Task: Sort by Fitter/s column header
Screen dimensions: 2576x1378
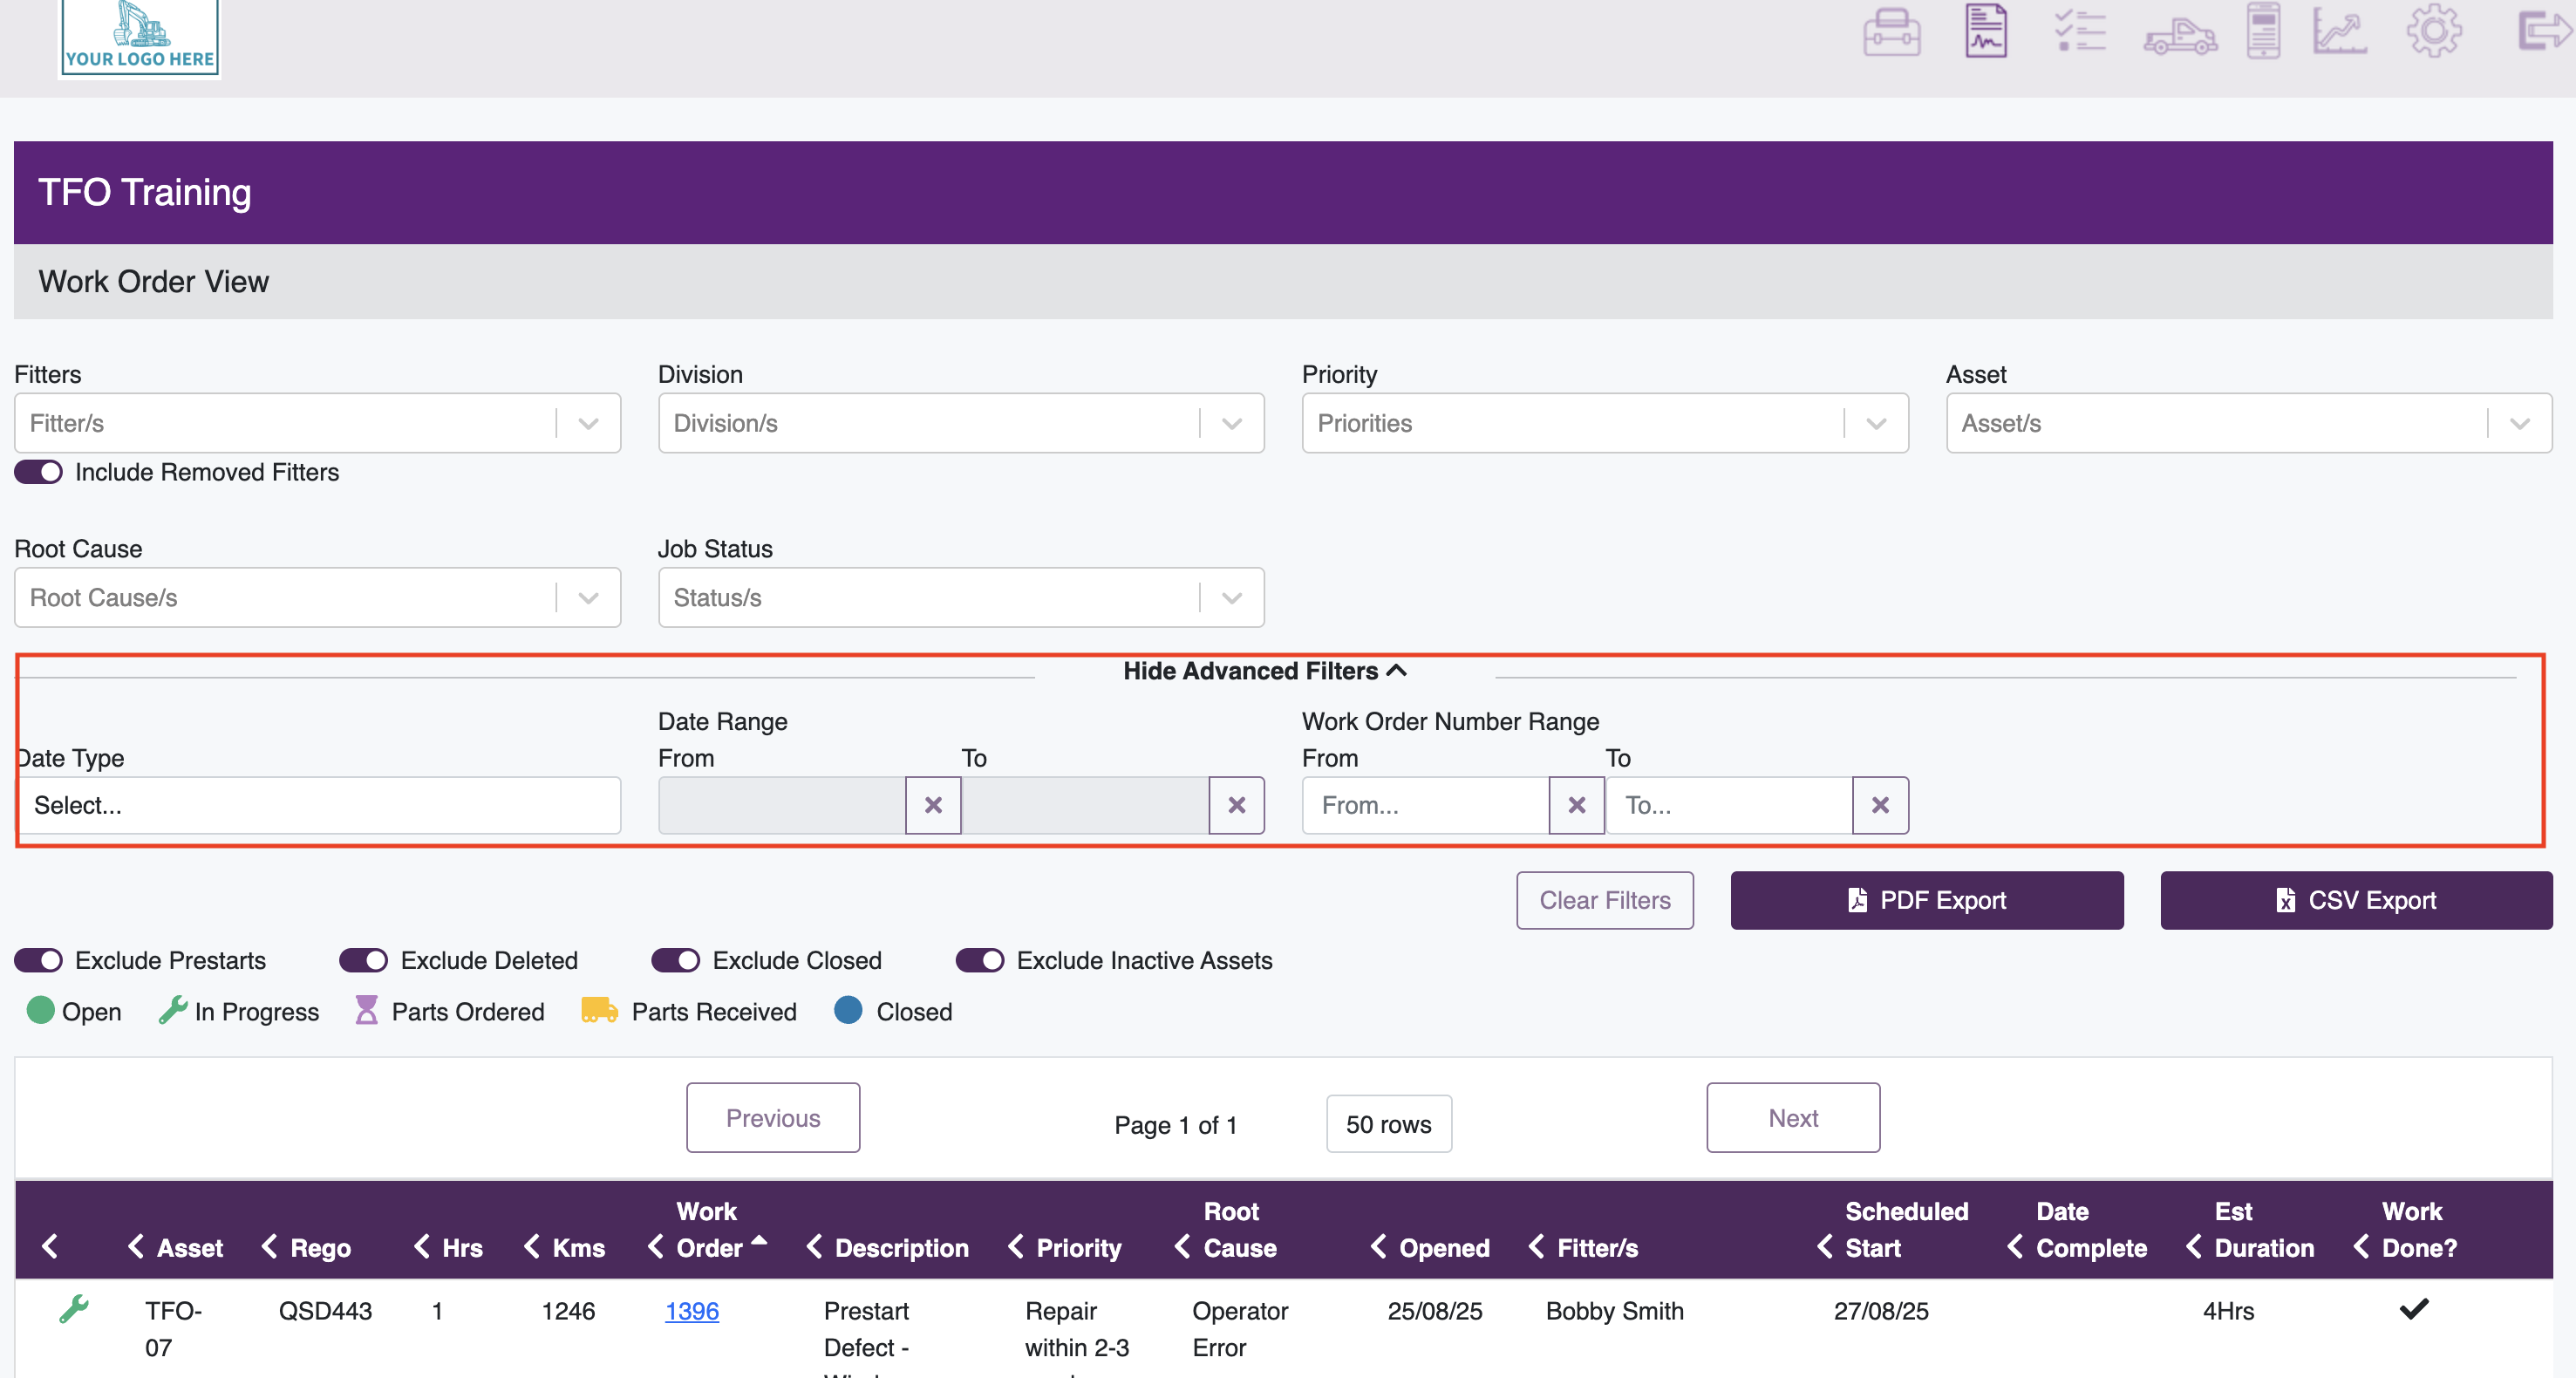Action: 1597,1247
